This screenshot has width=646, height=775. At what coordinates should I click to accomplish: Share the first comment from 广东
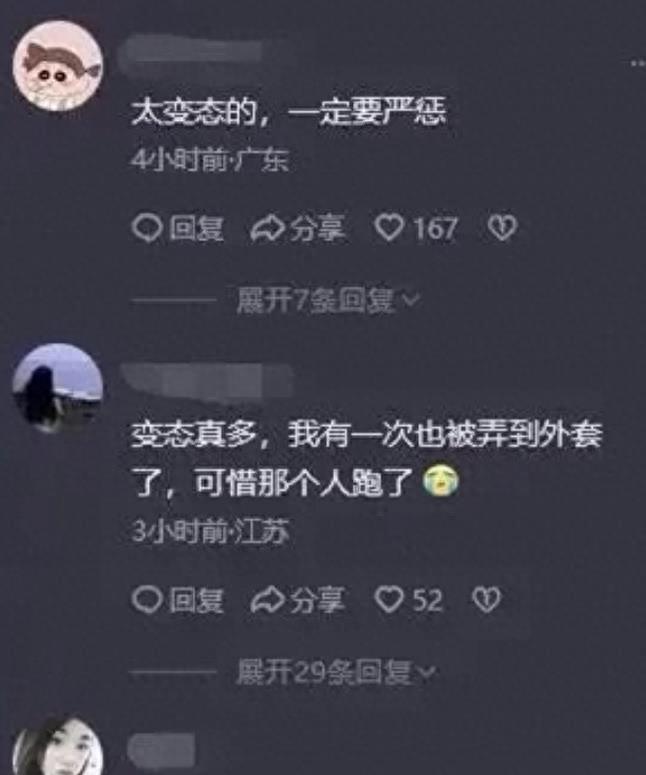[298, 229]
